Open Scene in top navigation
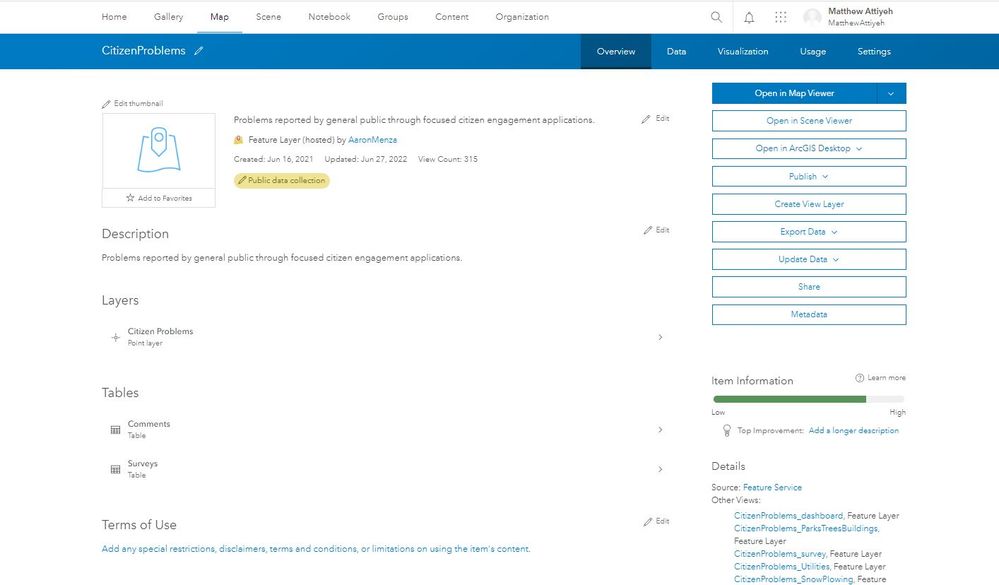Viewport: 999px width, 585px height. (x=268, y=17)
